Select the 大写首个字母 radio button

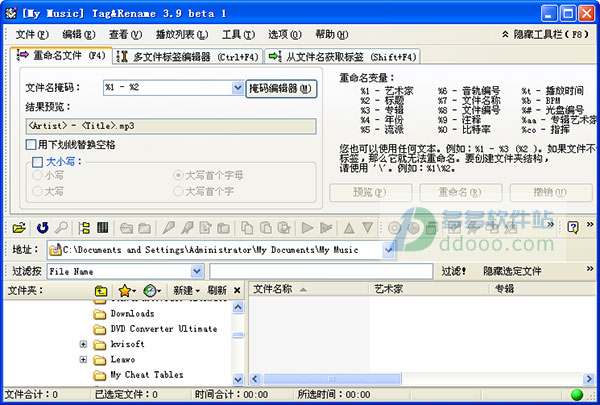(x=178, y=175)
